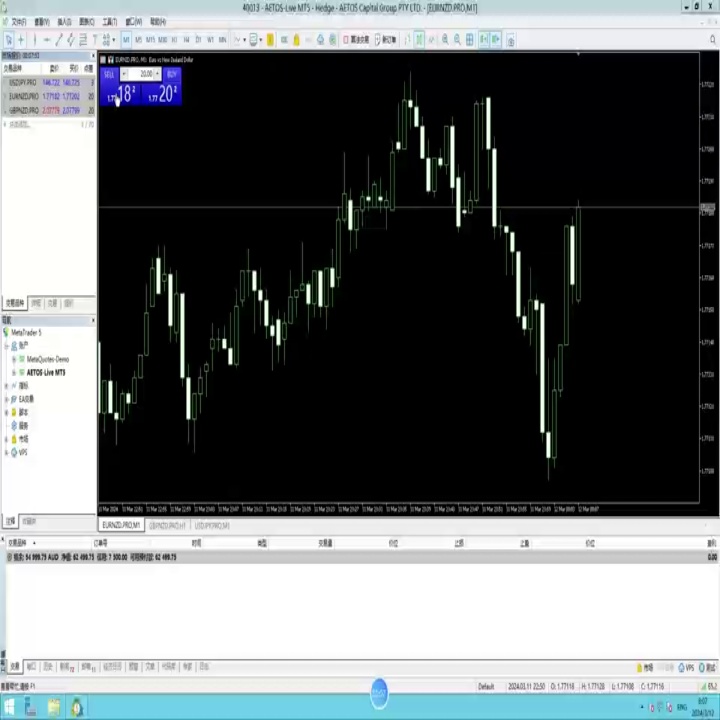Expand the EA node in Navigator tree
This screenshot has height=720, width=720.
click(x=6, y=399)
